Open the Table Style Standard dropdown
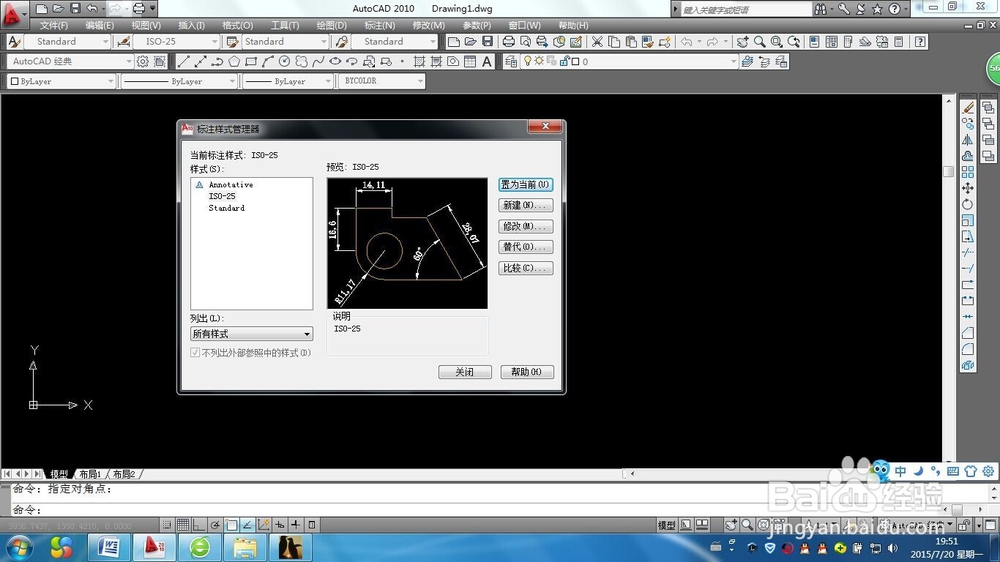The height and width of the screenshot is (562, 1000). tap(285, 41)
